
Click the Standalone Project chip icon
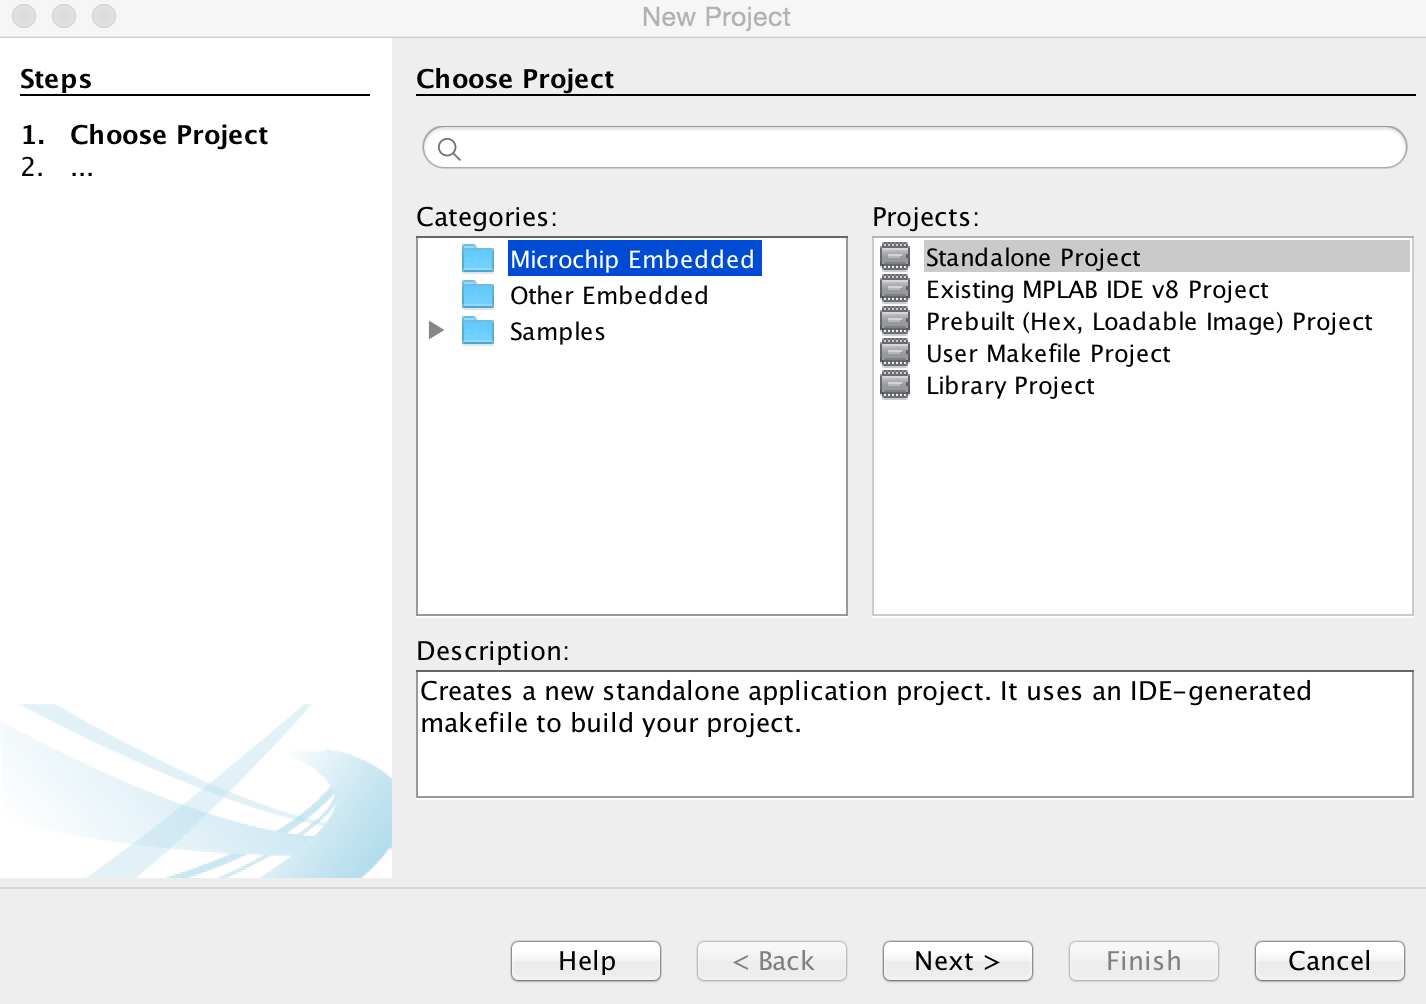pyautogui.click(x=895, y=257)
